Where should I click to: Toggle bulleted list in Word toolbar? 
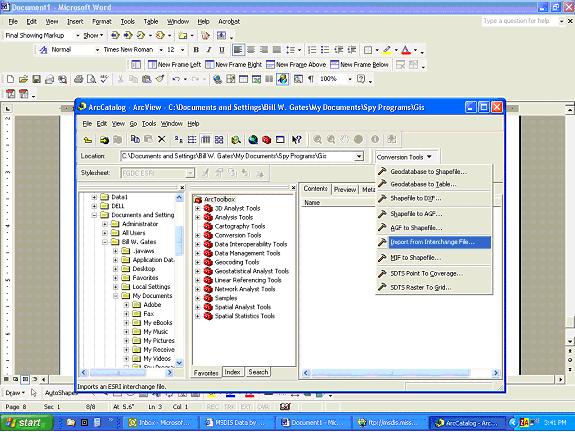325,50
